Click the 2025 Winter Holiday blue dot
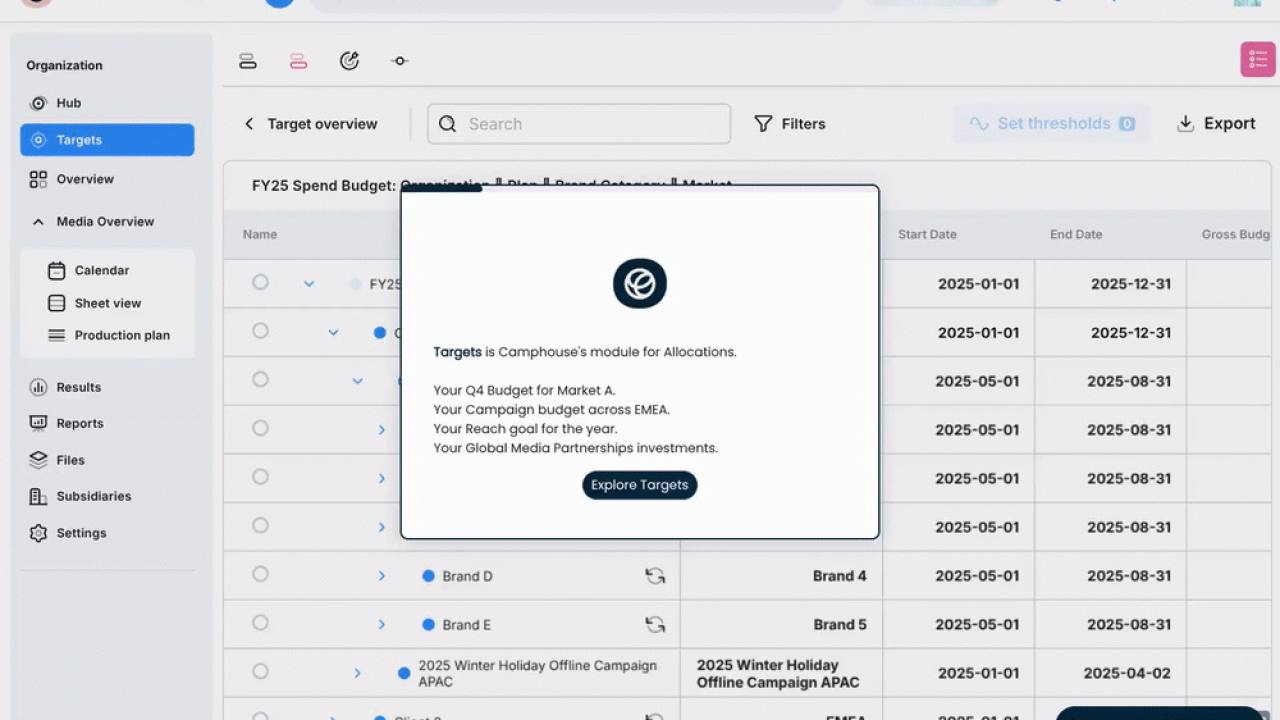The image size is (1280, 720). point(404,674)
